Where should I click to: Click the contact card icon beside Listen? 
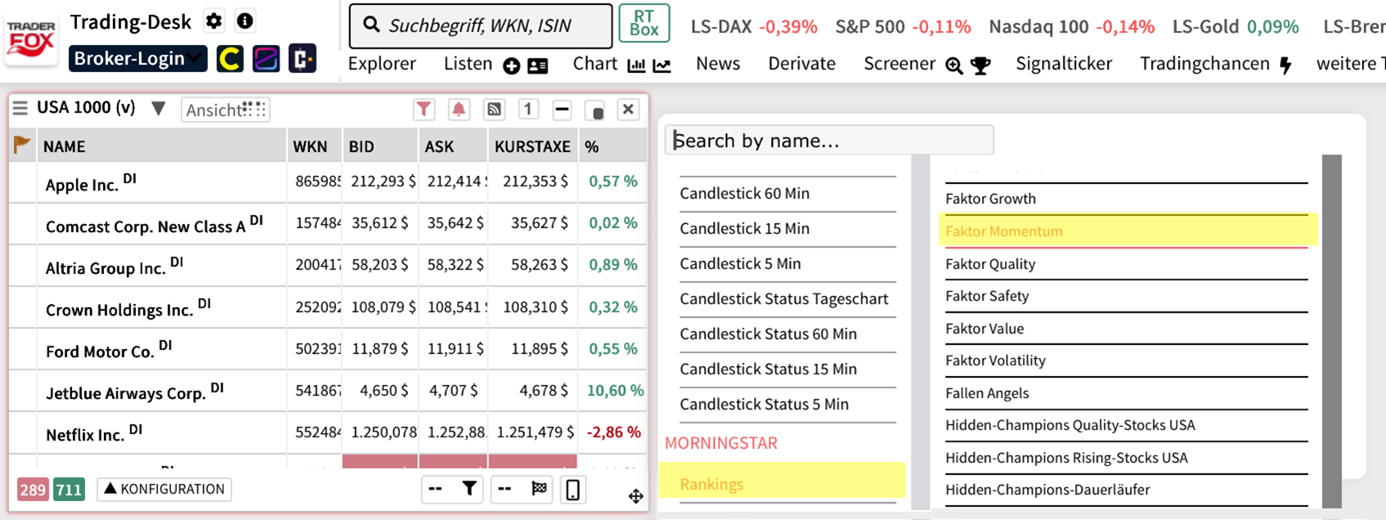538,66
